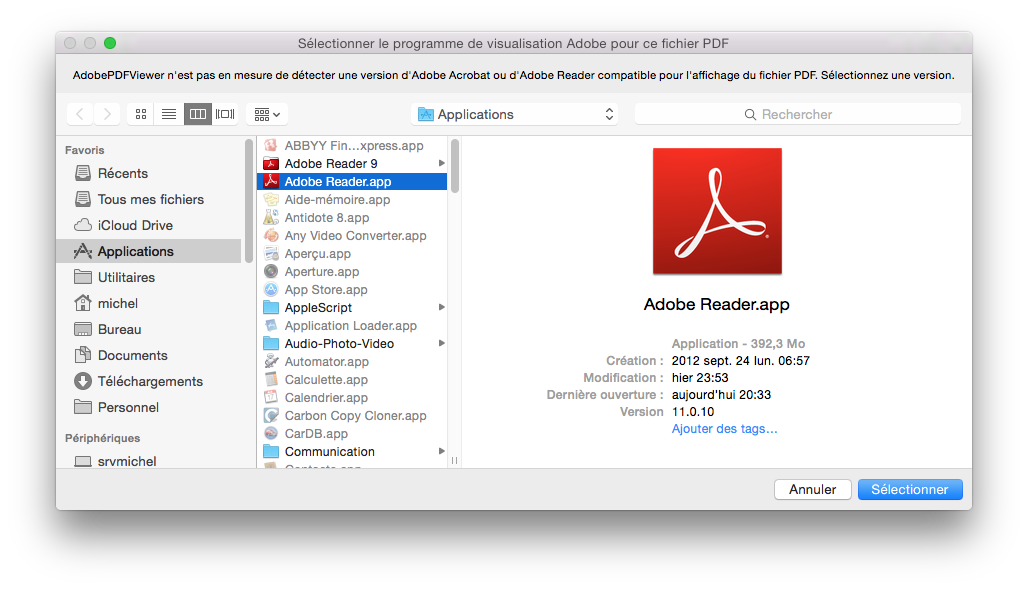Select CarDB.app in list
Viewport: 1028px width, 590px height.
tap(352, 434)
